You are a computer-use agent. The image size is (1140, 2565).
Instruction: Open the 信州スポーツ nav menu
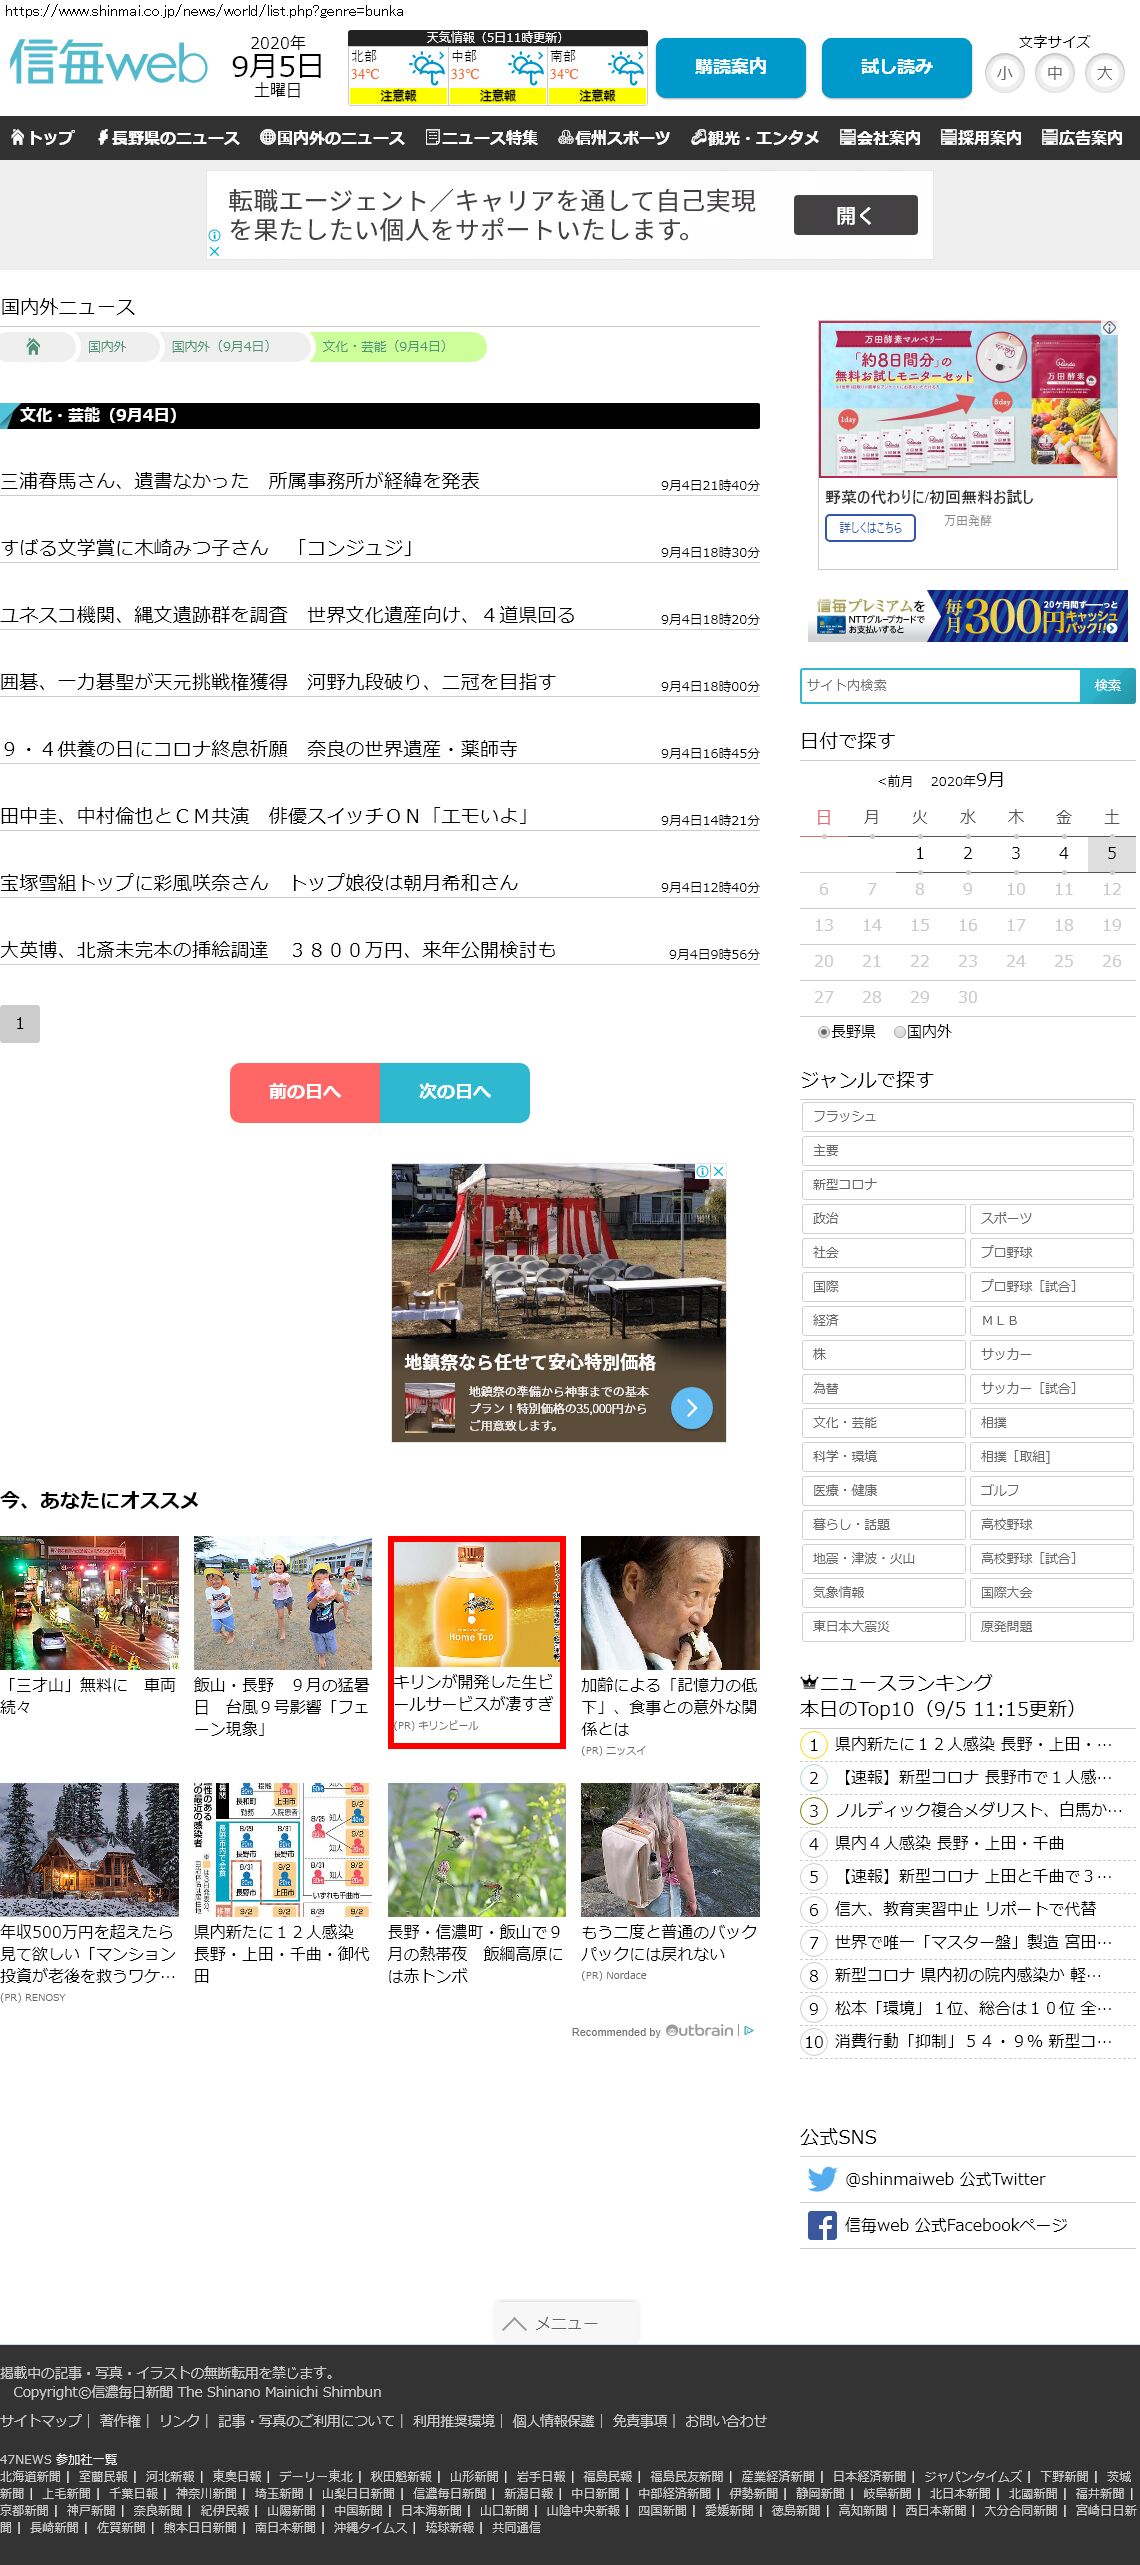[x=614, y=138]
